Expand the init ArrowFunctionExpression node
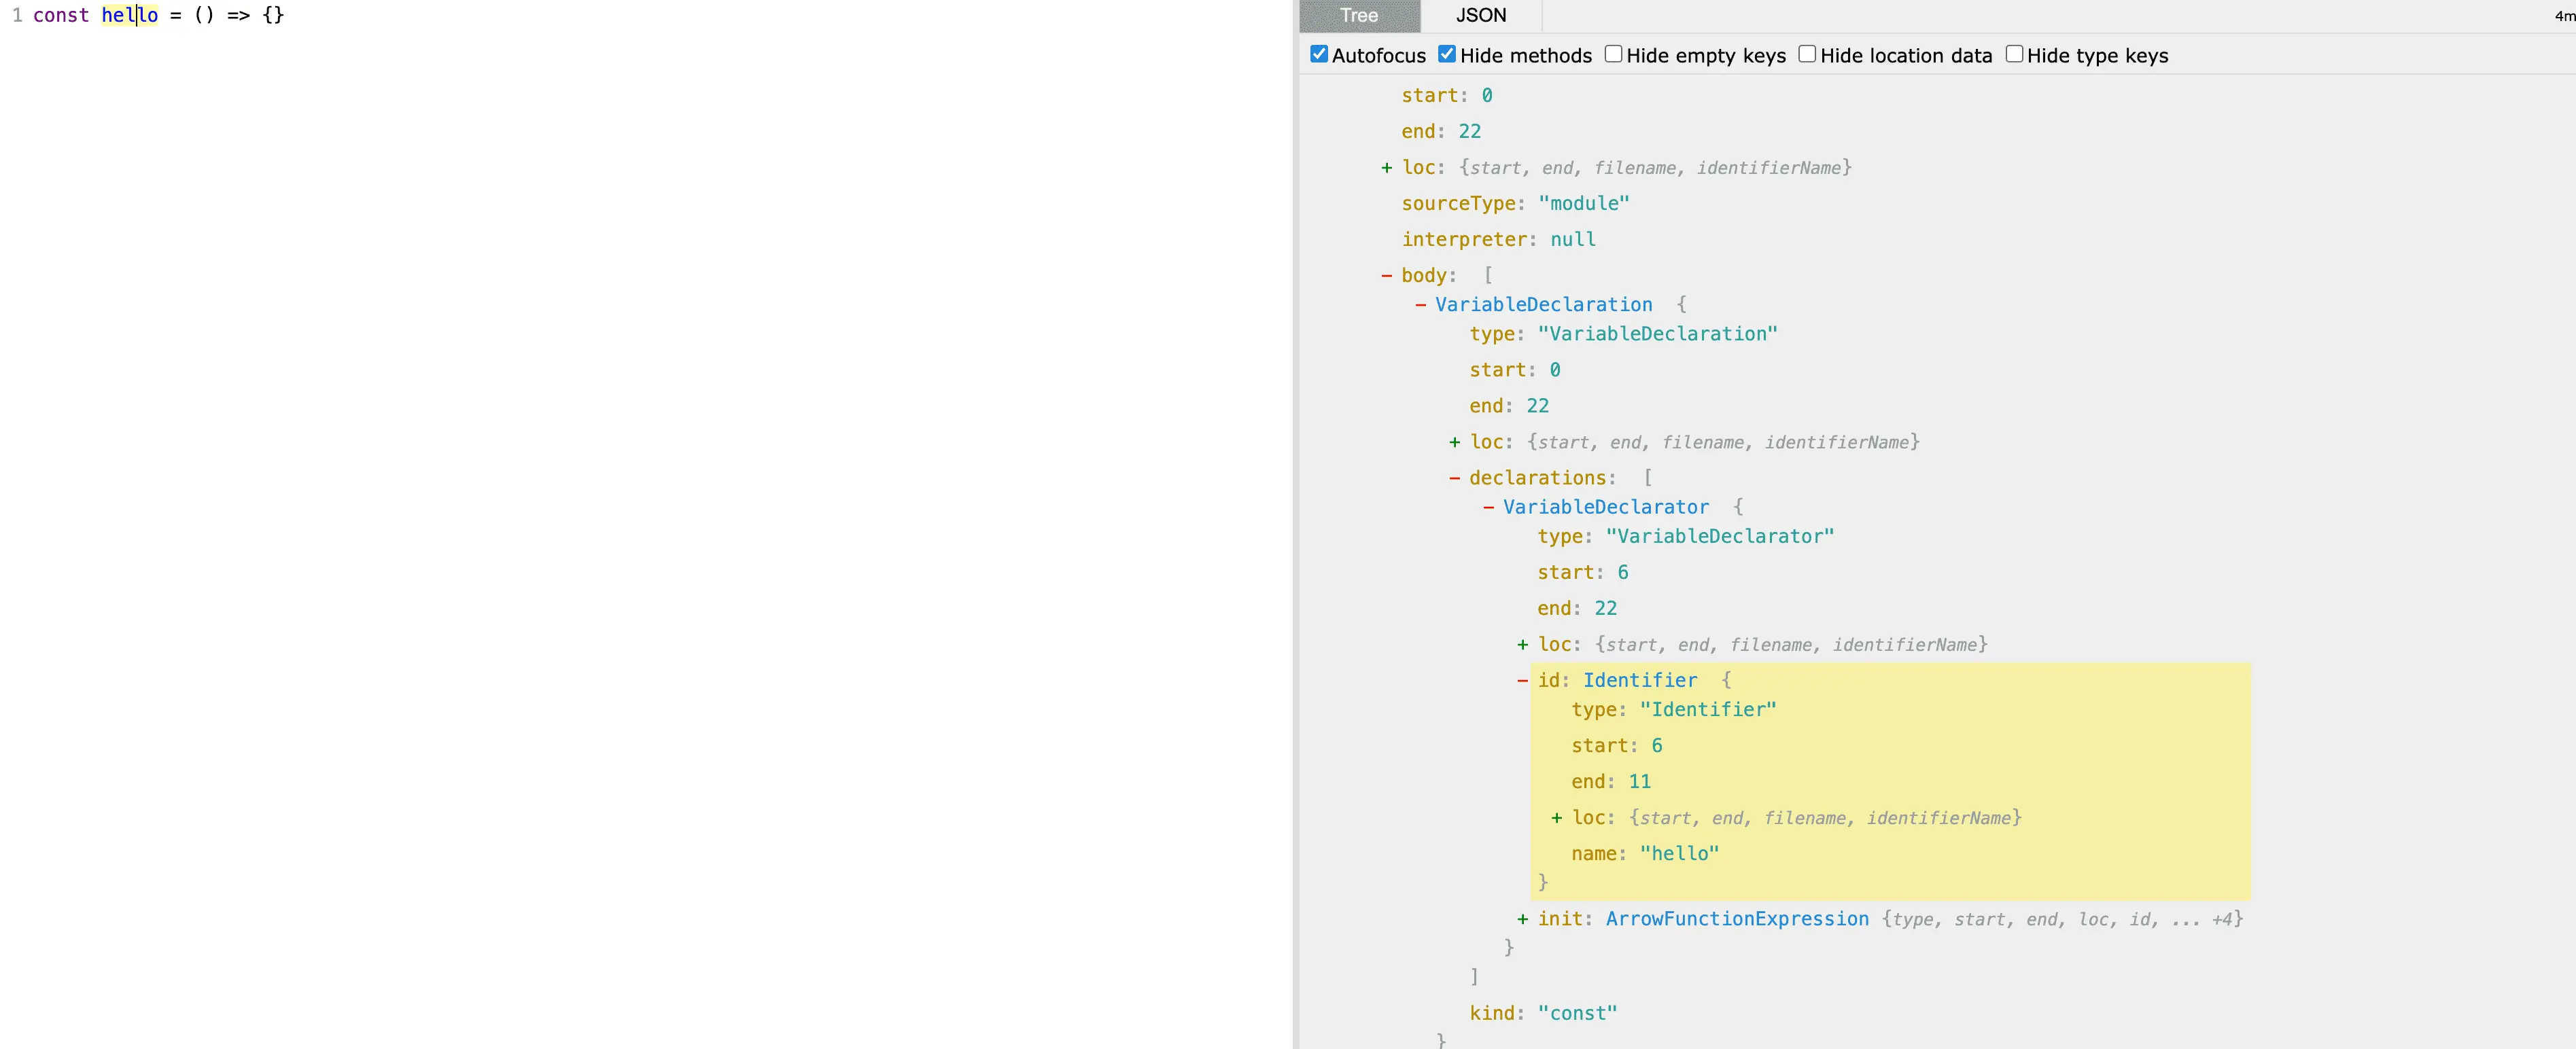Image resolution: width=2576 pixels, height=1049 pixels. [1522, 920]
